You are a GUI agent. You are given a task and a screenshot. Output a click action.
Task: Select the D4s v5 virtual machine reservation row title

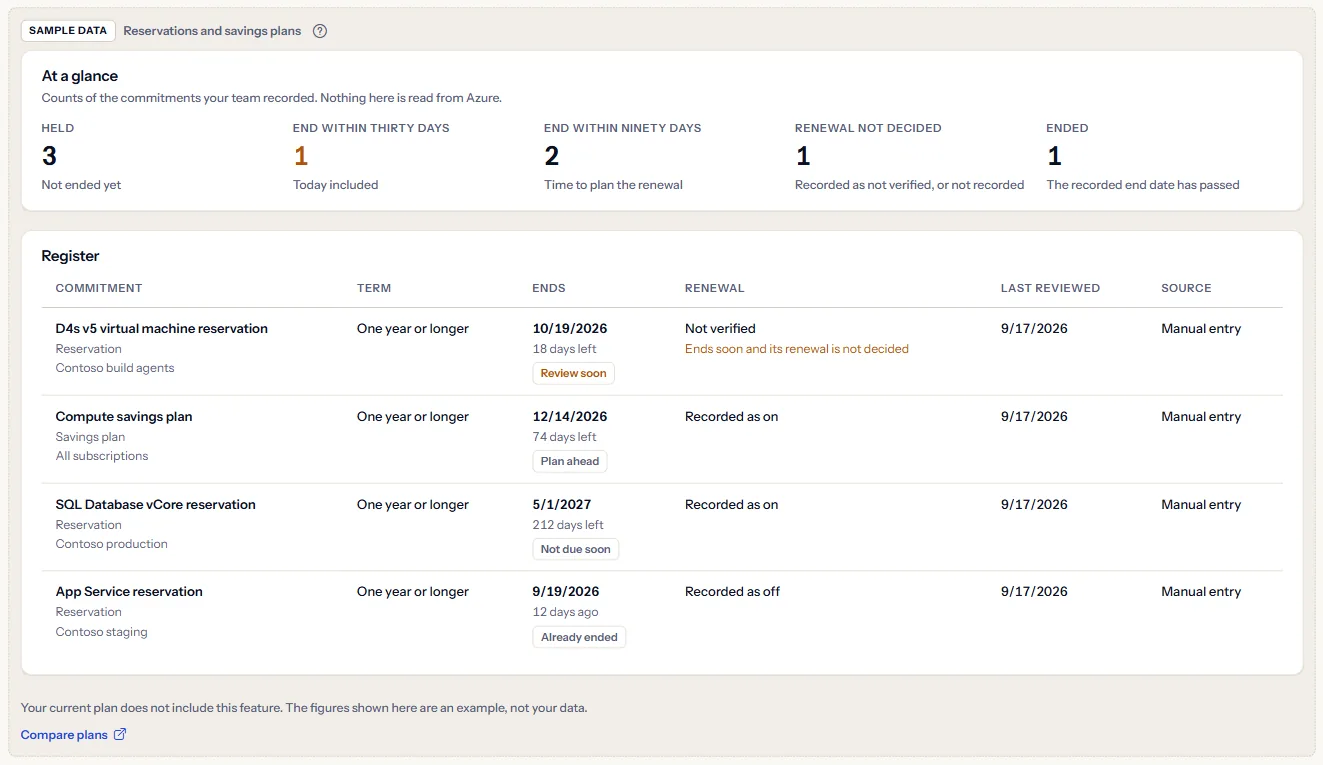[x=162, y=328]
